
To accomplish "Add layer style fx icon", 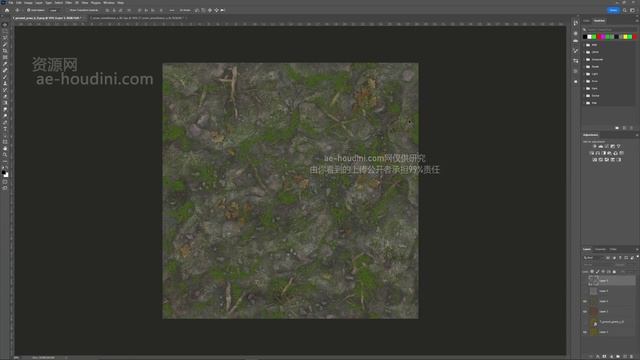I will [598, 356].
